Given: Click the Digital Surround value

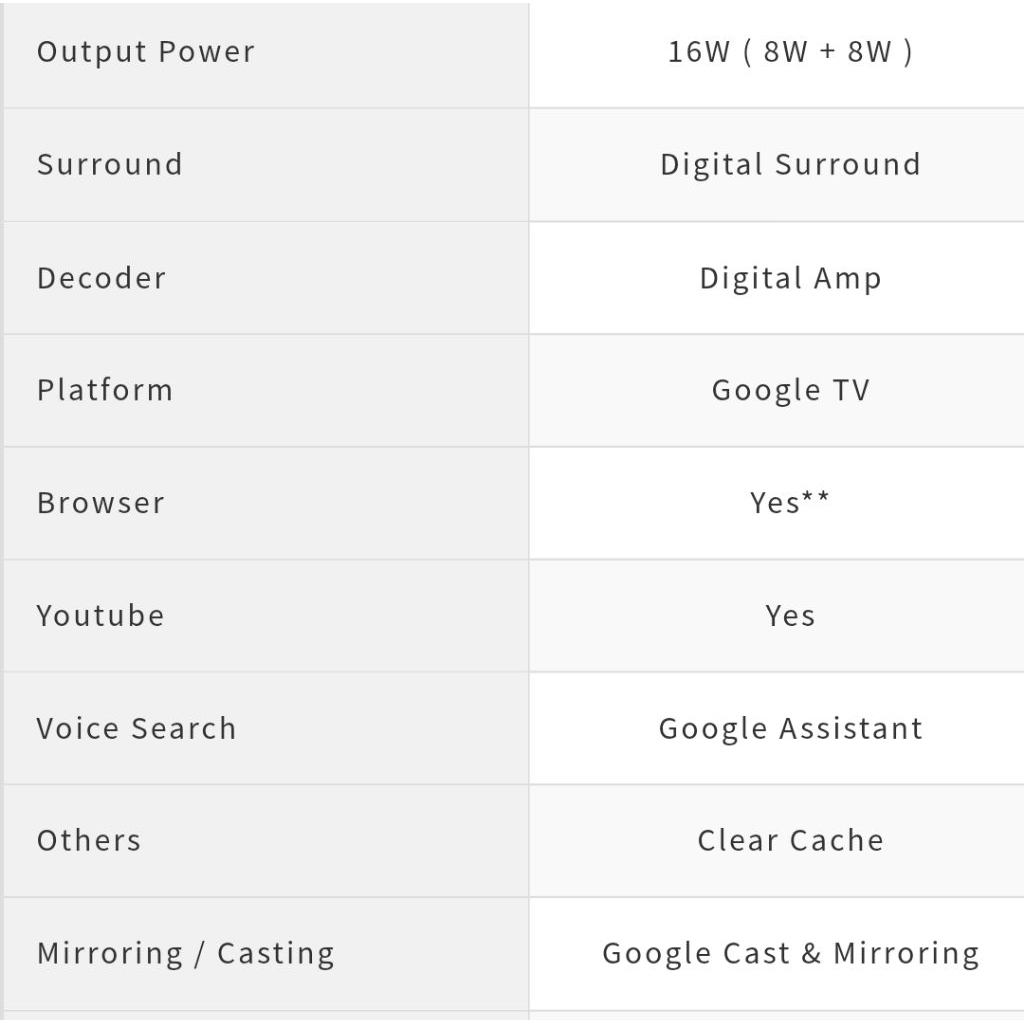Looking at the screenshot, I should (790, 164).
